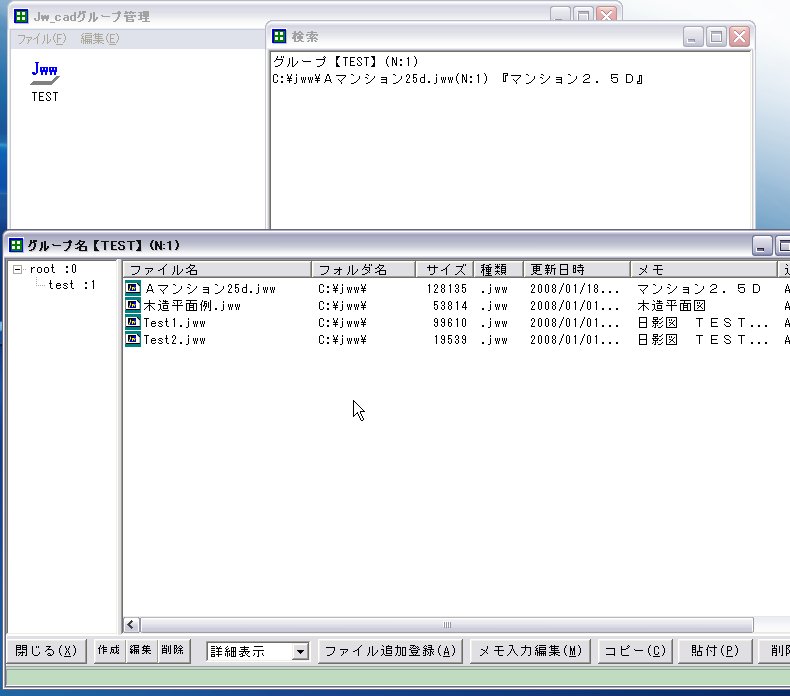Select file name Test1.jww
Viewport: 790px width, 696px height.
(x=175, y=323)
